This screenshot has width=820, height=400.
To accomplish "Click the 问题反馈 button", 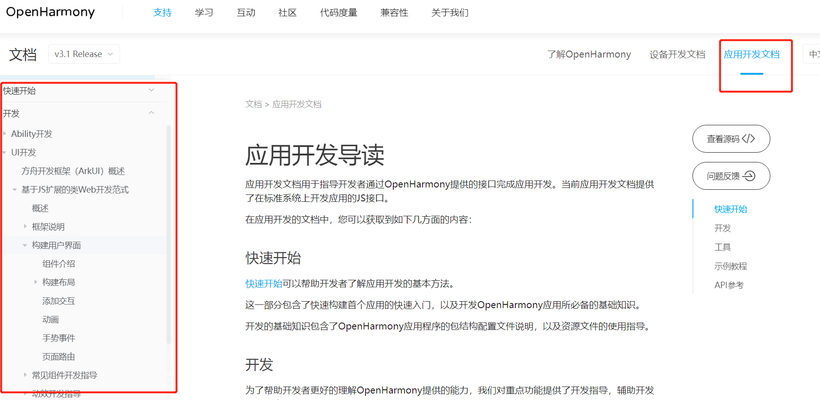I will (x=731, y=176).
